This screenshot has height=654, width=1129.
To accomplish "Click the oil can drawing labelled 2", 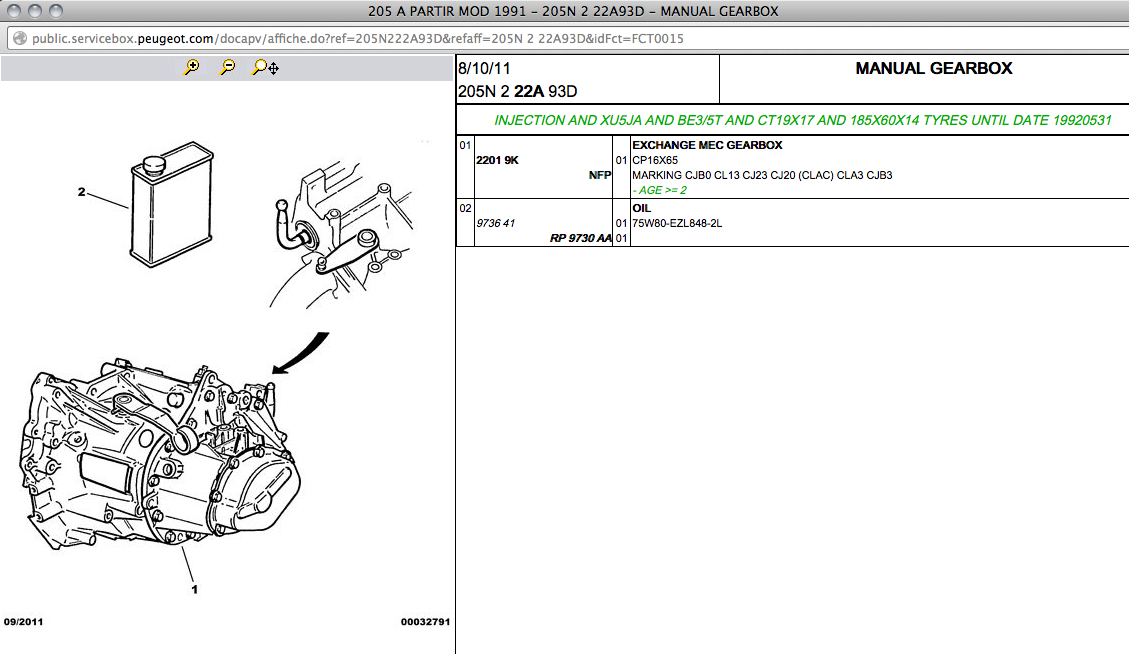I will (172, 204).
